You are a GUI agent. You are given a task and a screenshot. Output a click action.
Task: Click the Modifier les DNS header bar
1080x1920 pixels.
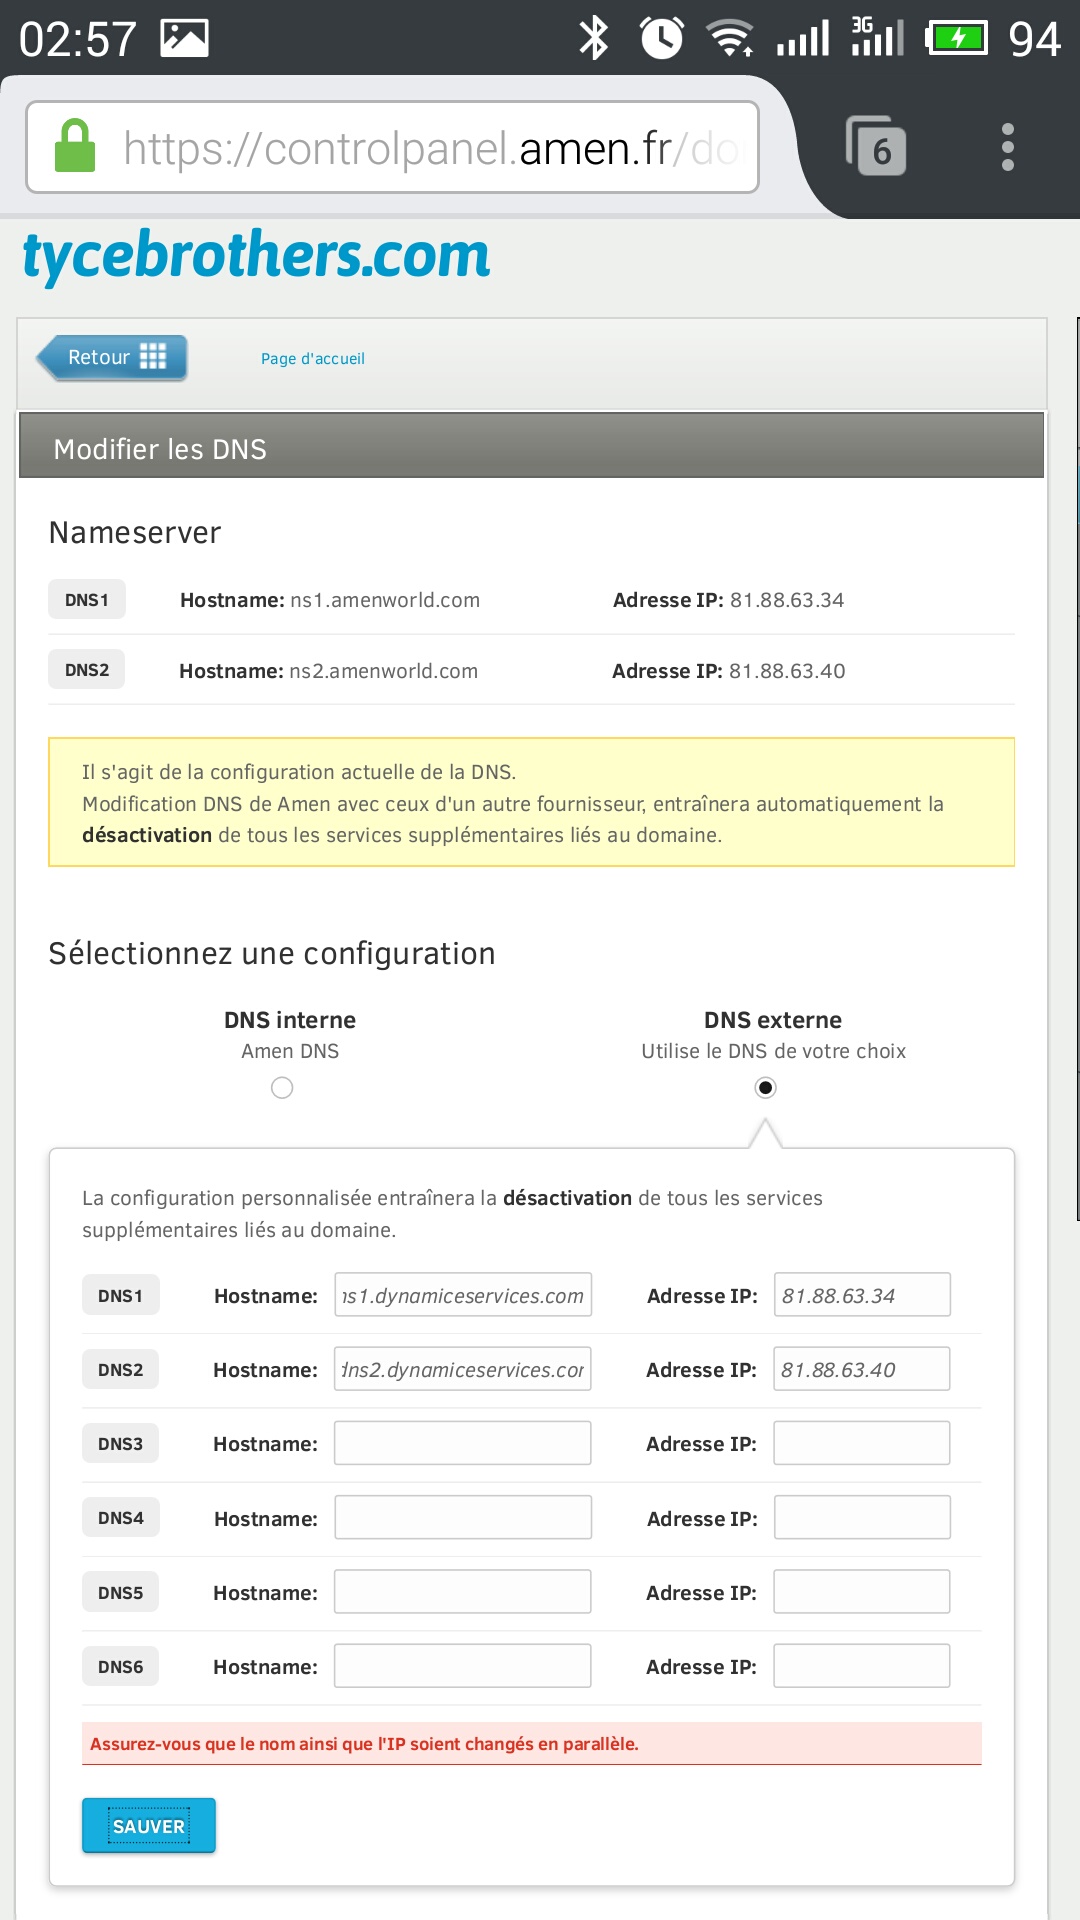pos(532,448)
